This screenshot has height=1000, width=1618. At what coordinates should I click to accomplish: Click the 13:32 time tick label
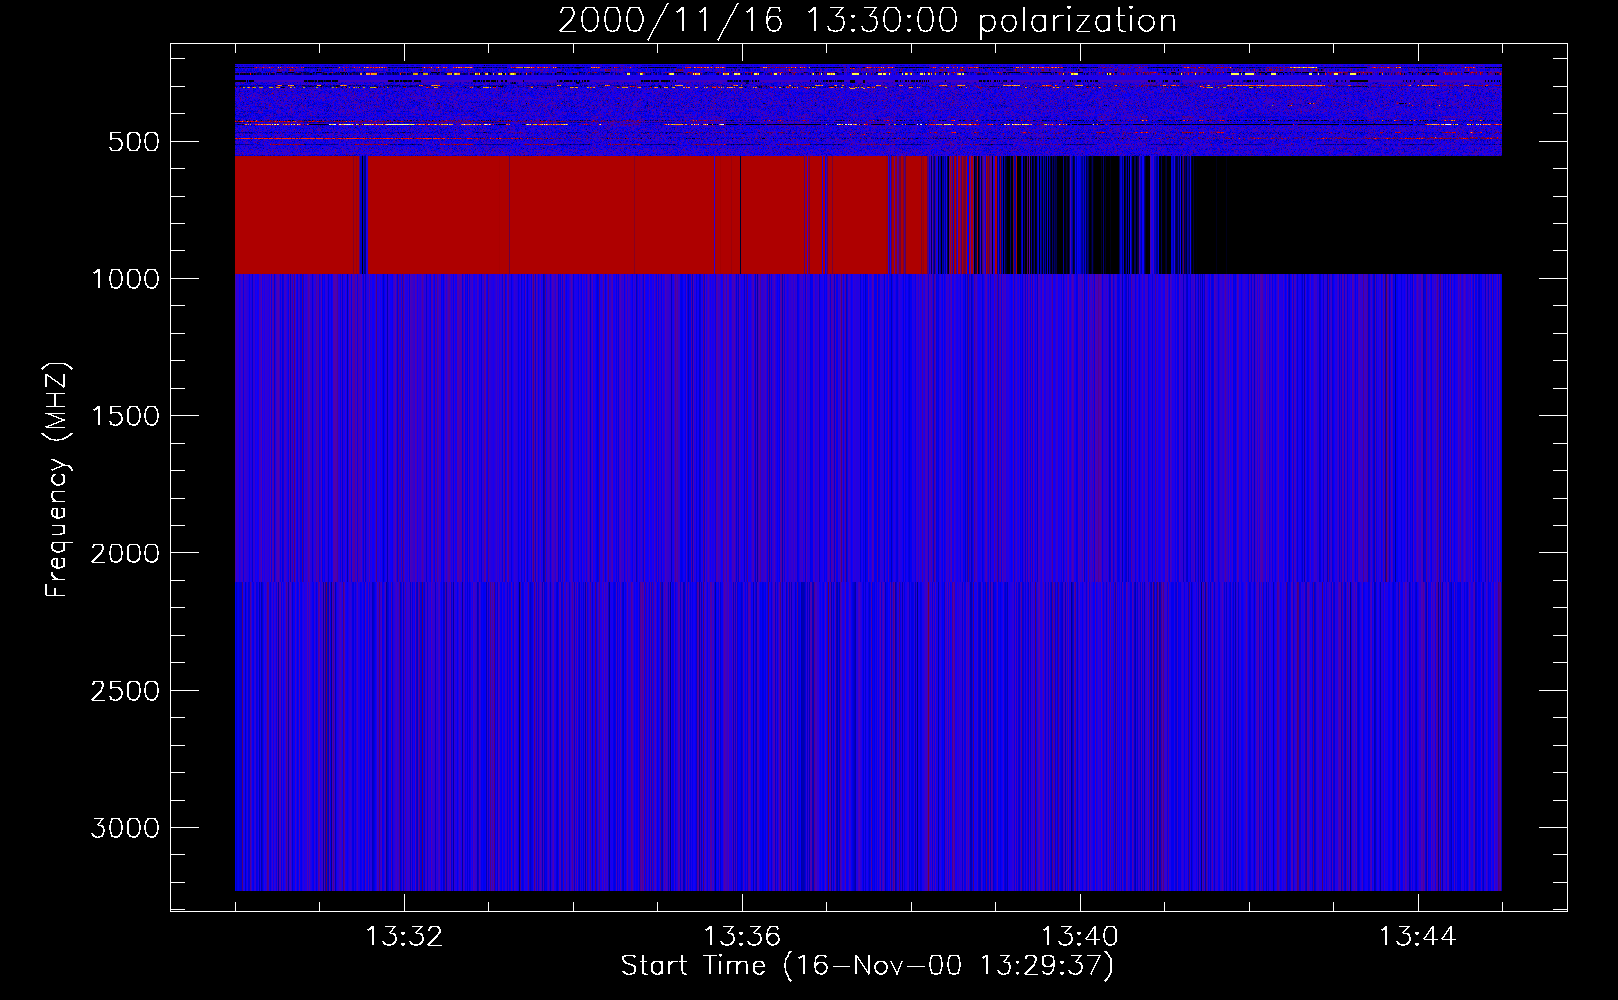point(404,937)
